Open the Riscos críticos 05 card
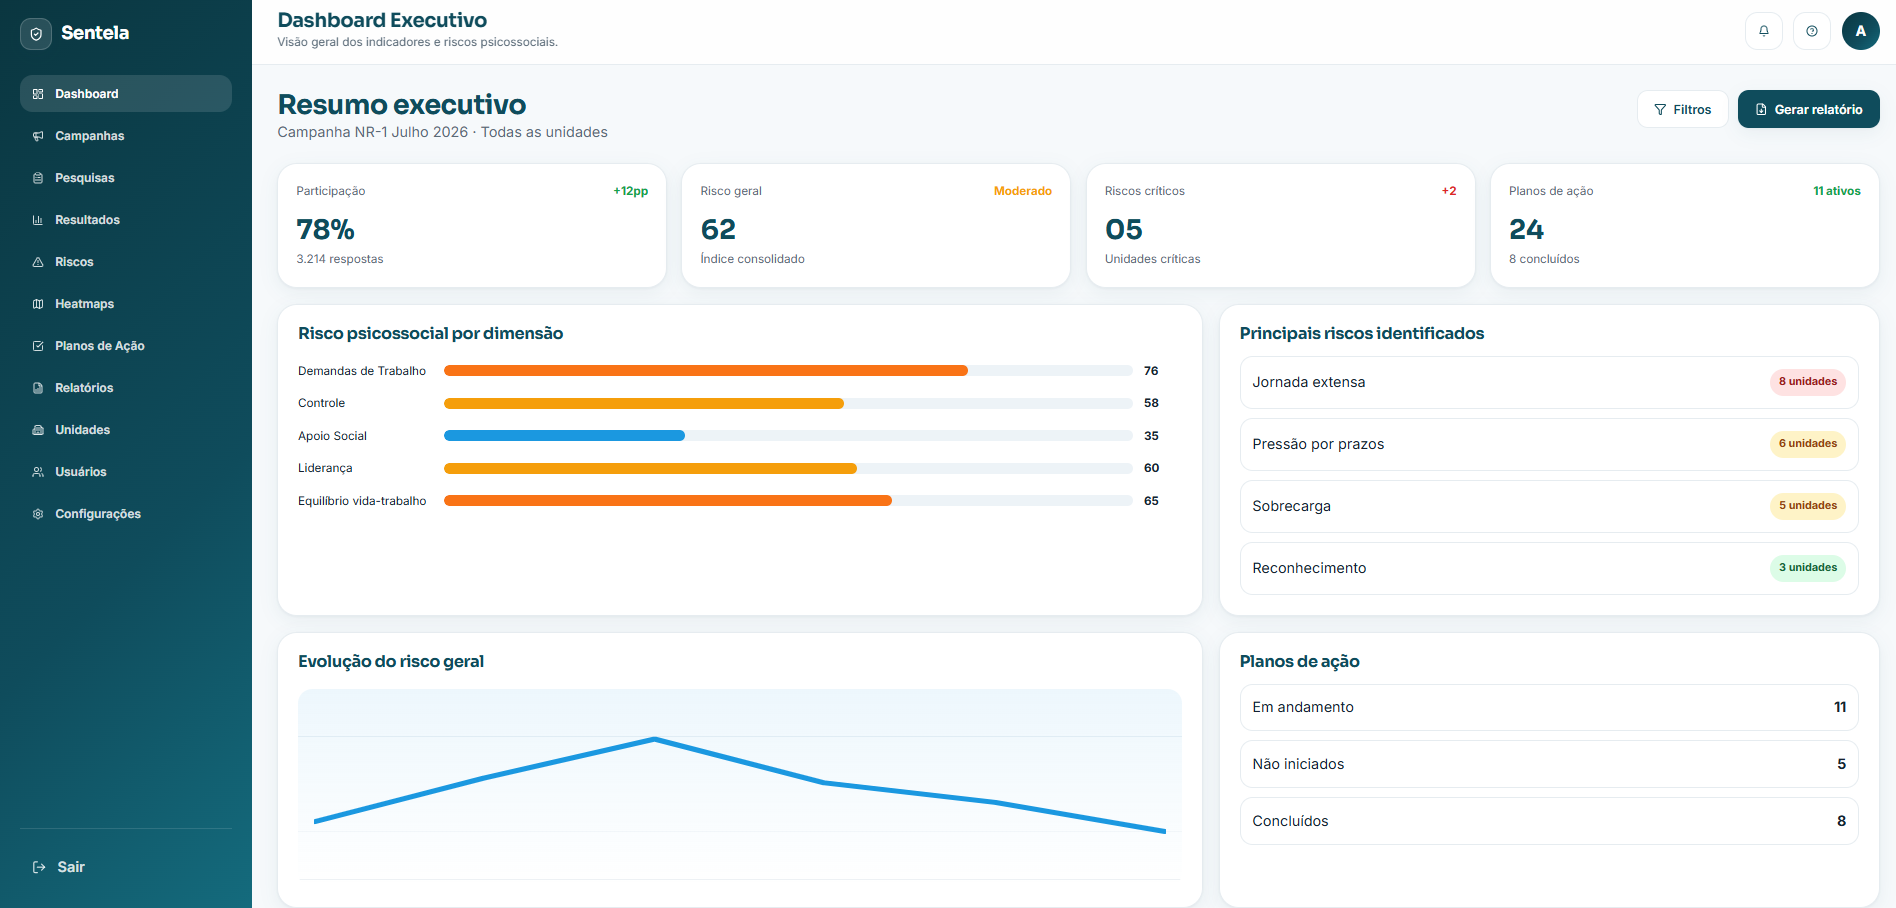Image resolution: width=1896 pixels, height=908 pixels. [x=1280, y=226]
